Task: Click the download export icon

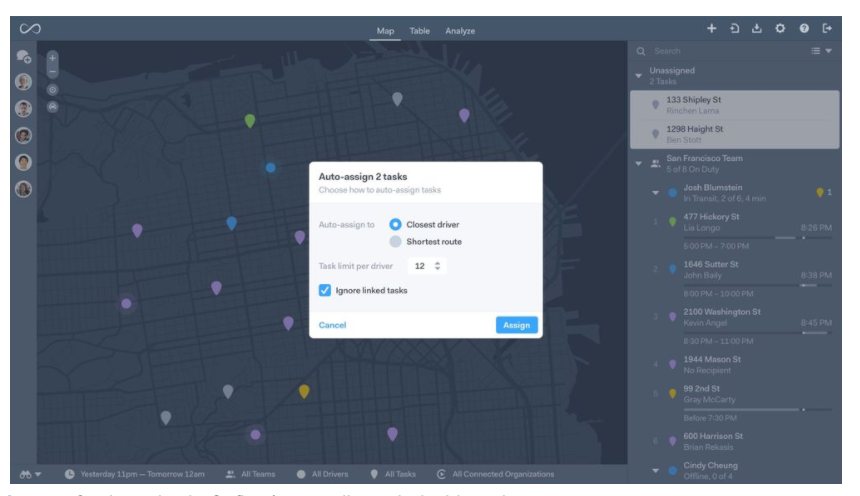Action: click(x=757, y=29)
